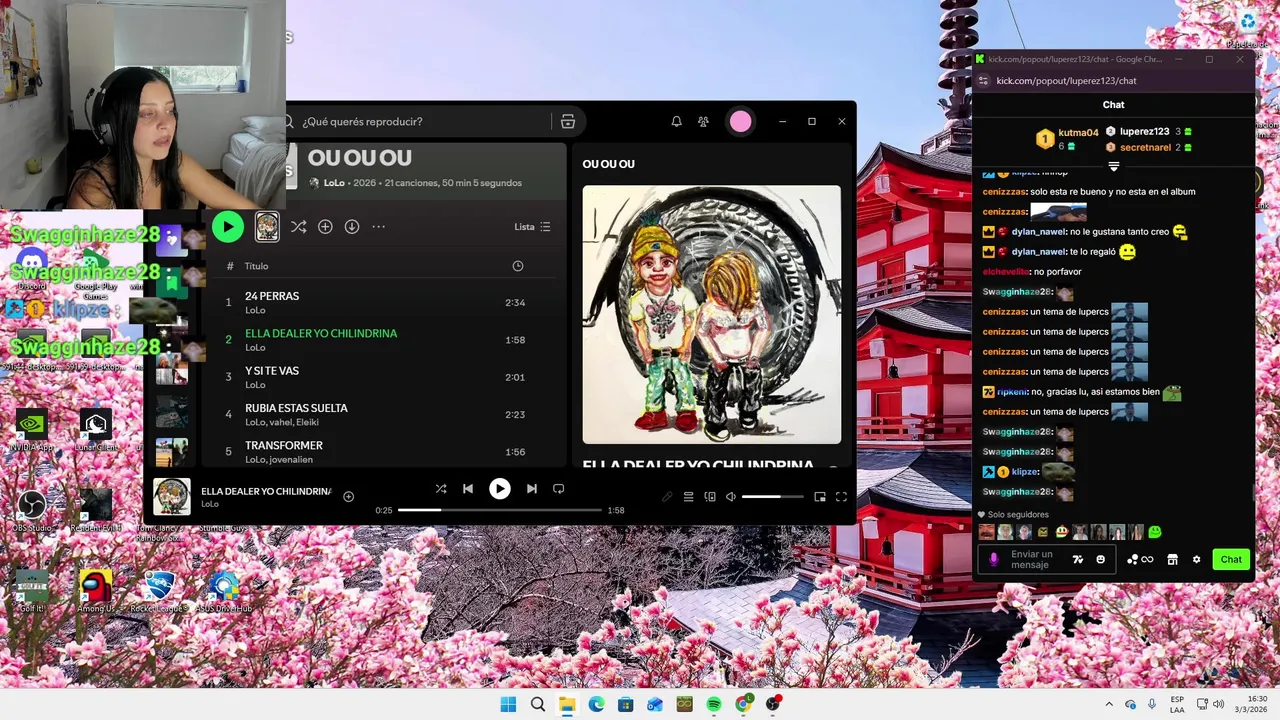Seek on the song progress bar

click(x=500, y=510)
